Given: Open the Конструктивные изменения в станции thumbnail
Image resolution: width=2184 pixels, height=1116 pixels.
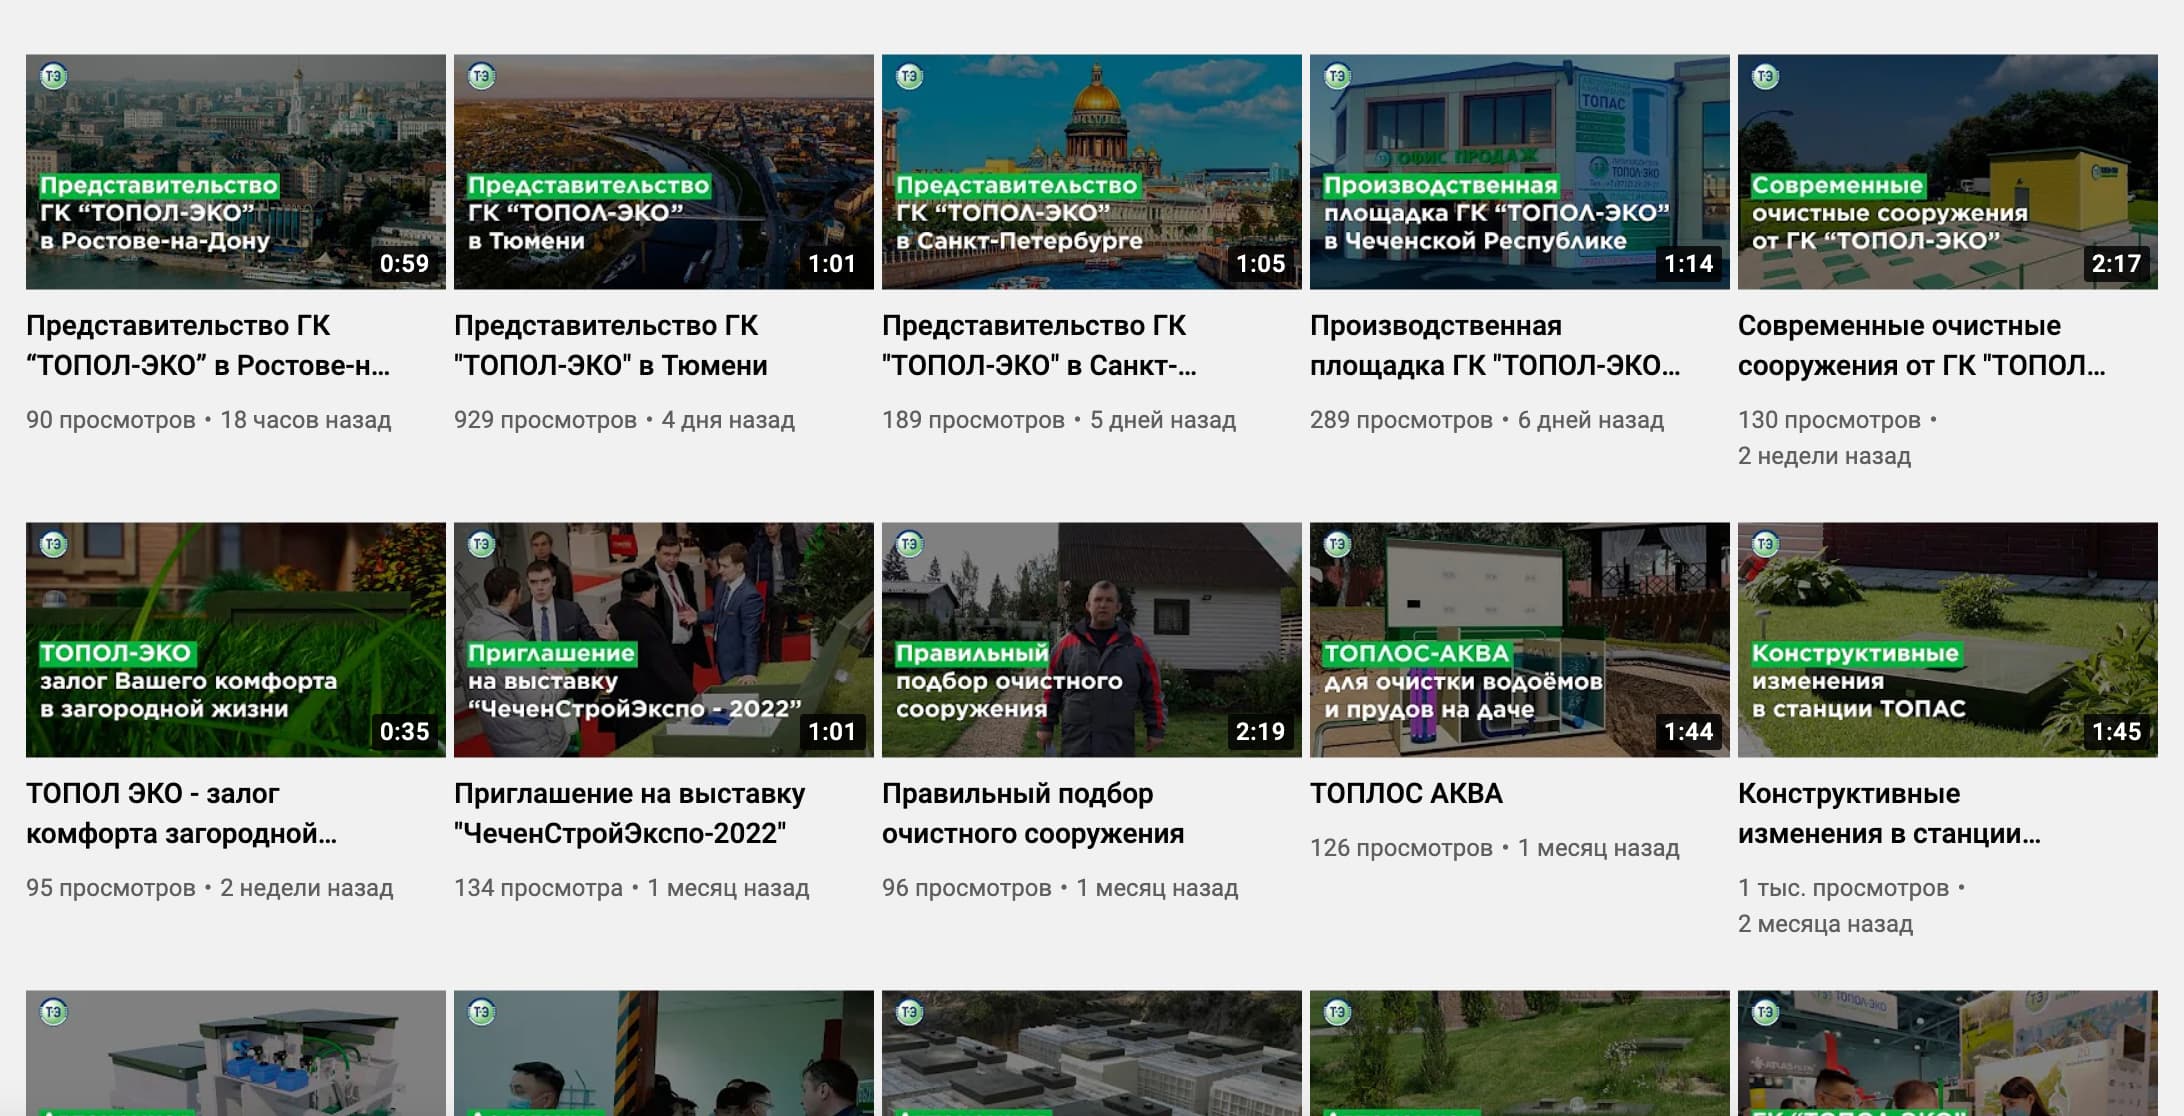Looking at the screenshot, I should coord(1948,640).
